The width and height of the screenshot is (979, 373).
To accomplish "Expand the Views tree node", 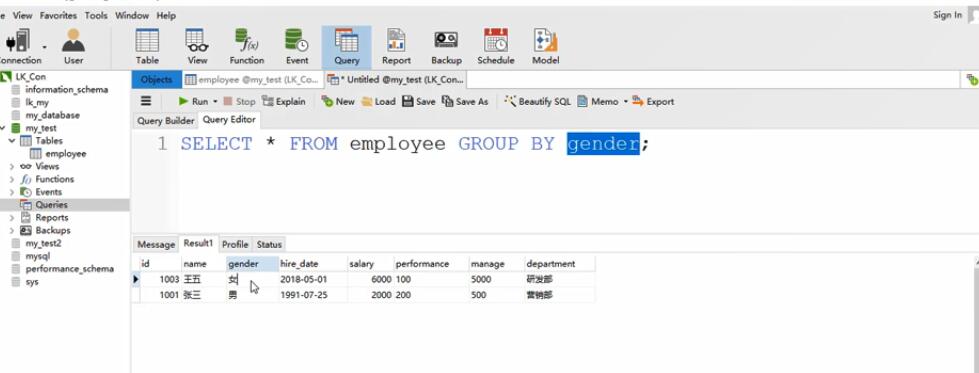I will coord(12,166).
